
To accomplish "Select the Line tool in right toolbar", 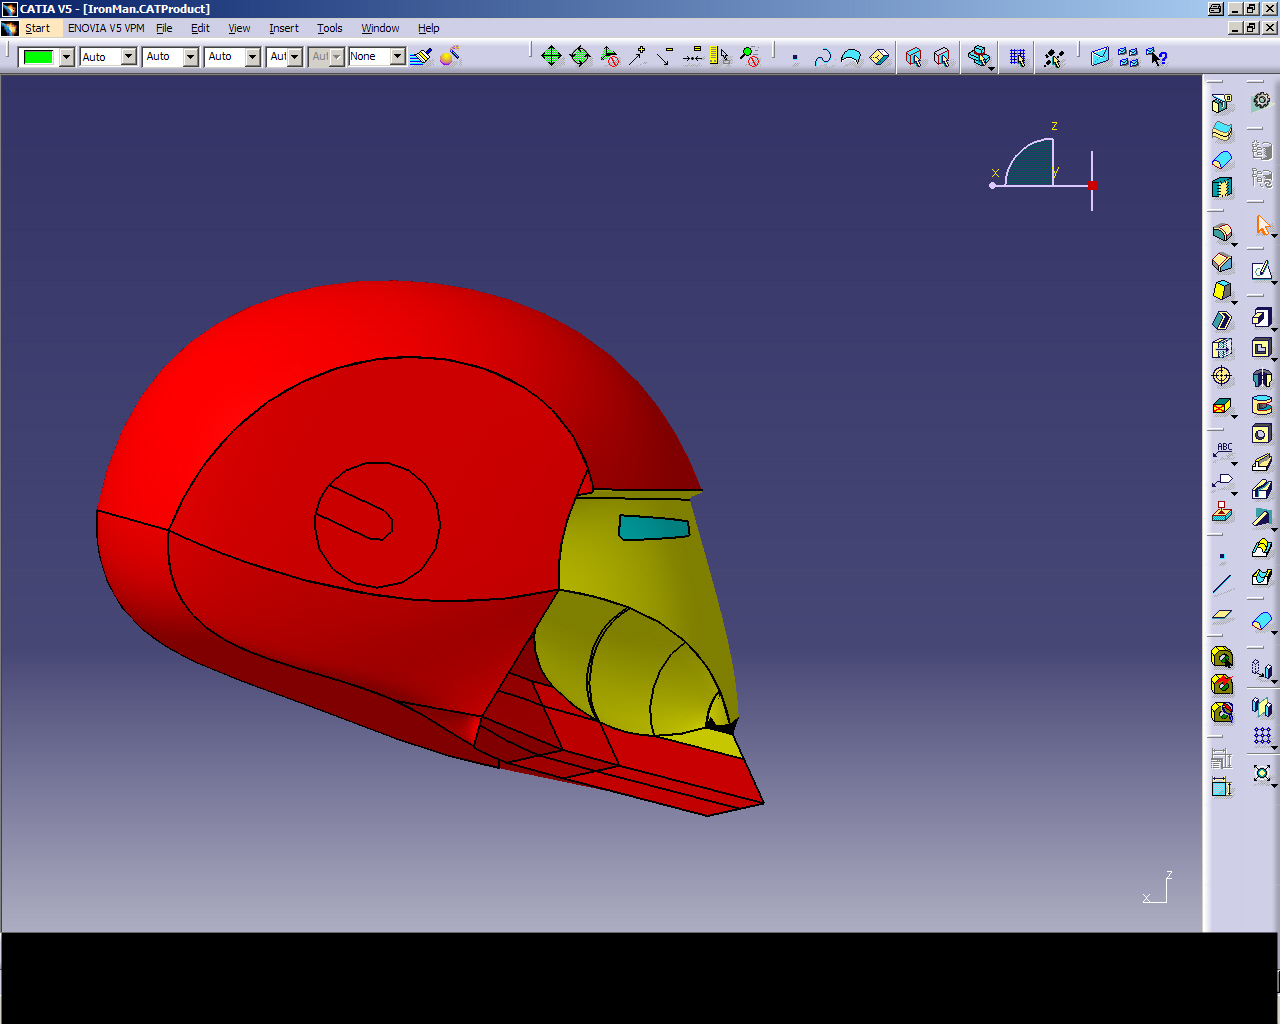I will click(x=1222, y=584).
